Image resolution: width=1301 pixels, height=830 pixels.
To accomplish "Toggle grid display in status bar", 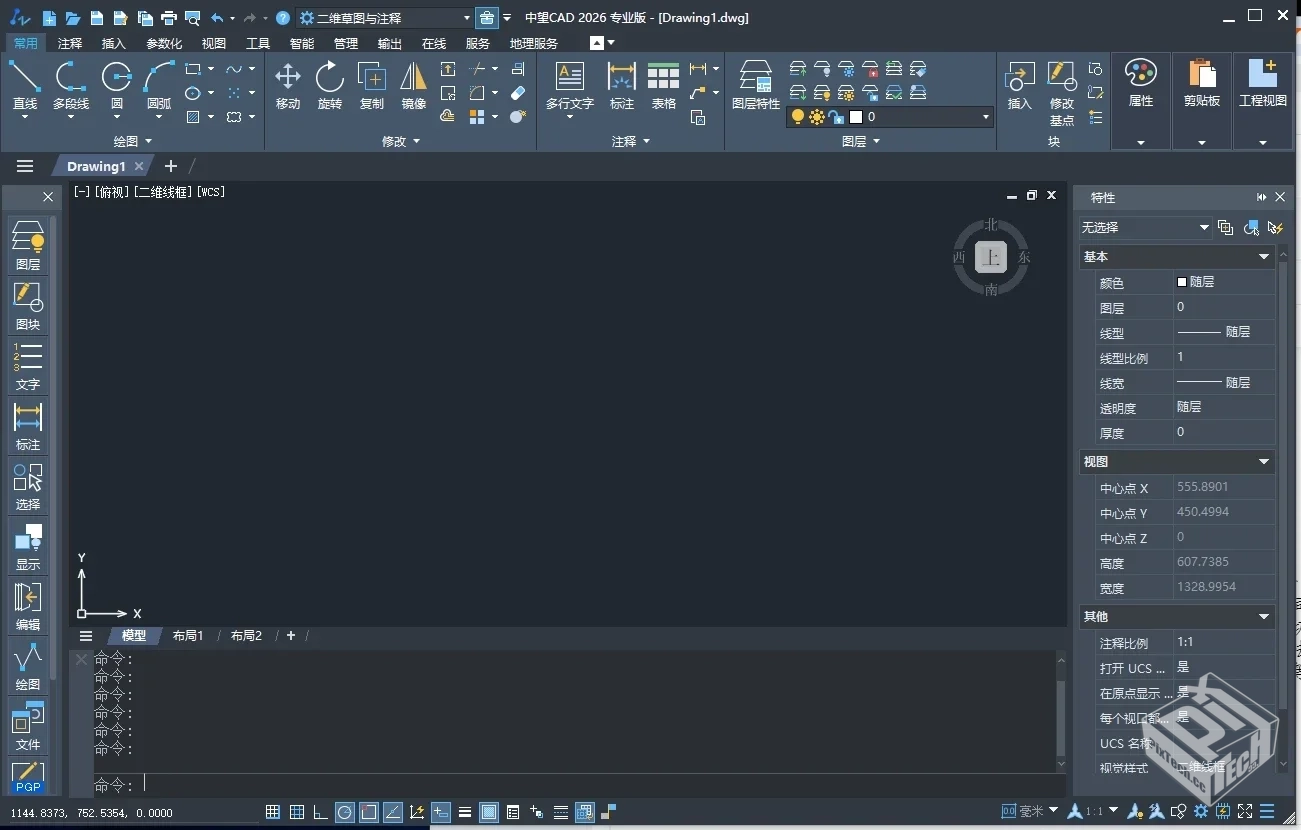I will pyautogui.click(x=273, y=812).
